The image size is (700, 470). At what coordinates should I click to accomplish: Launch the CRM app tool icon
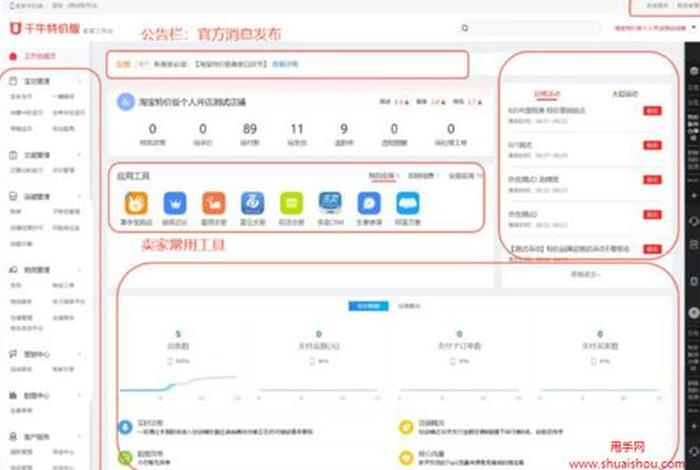(x=330, y=203)
